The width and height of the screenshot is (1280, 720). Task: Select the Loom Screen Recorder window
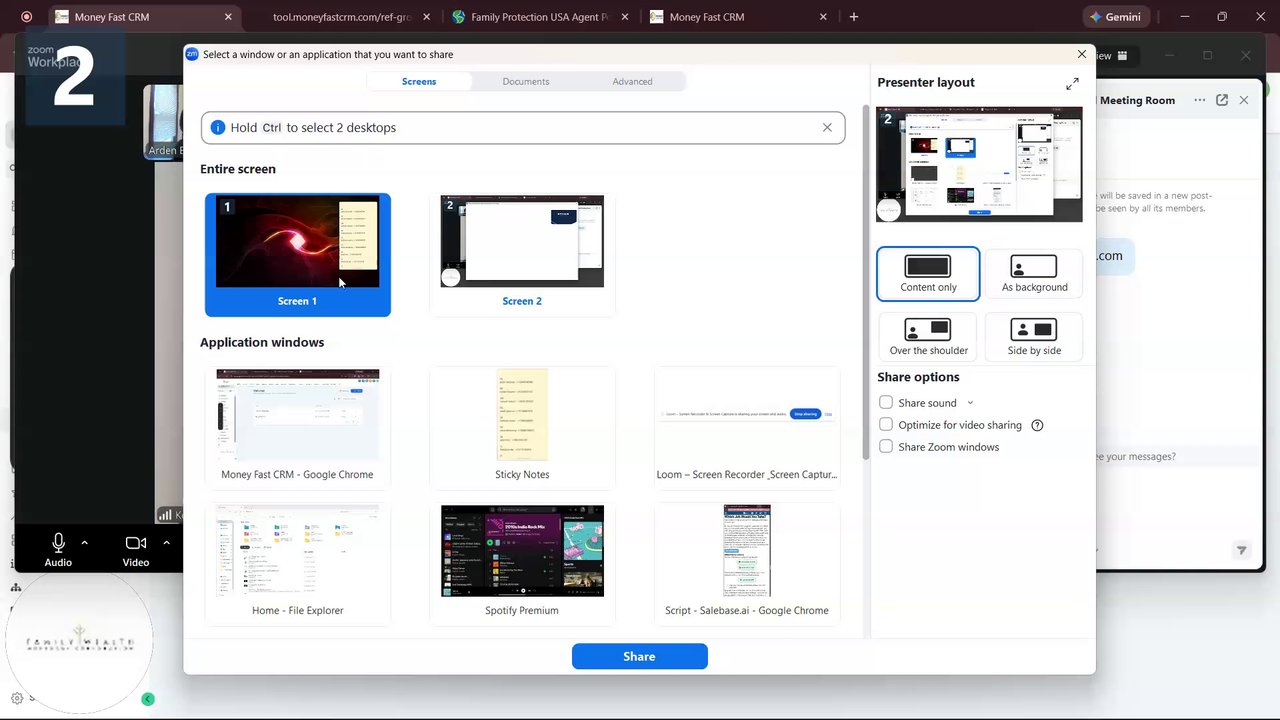[747, 426]
